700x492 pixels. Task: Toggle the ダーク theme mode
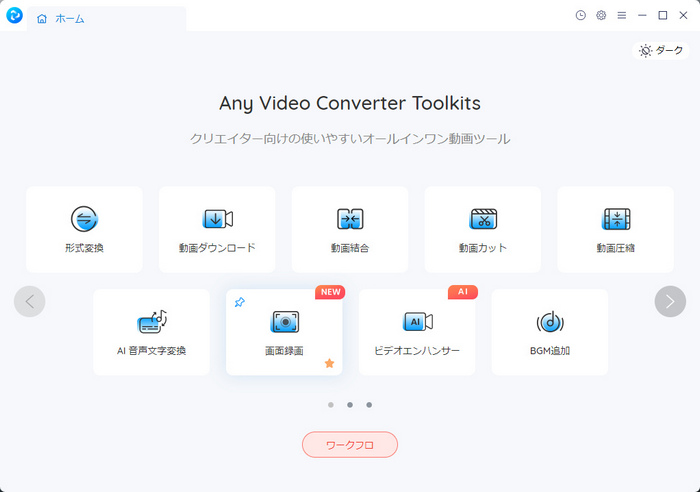pos(661,50)
